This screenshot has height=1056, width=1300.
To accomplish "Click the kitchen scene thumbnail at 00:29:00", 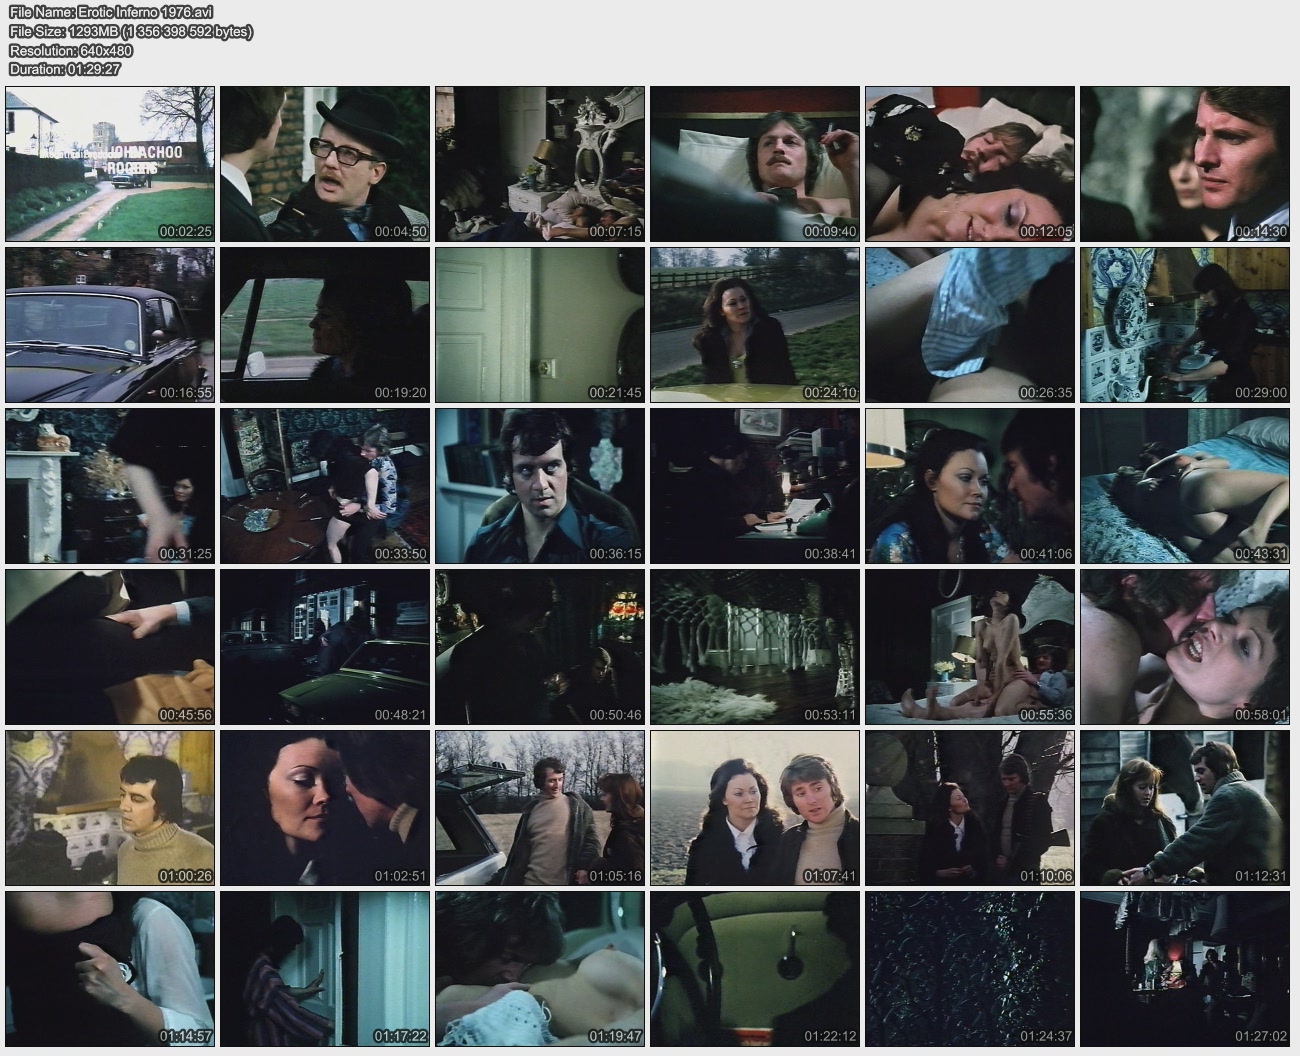I will point(1185,325).
